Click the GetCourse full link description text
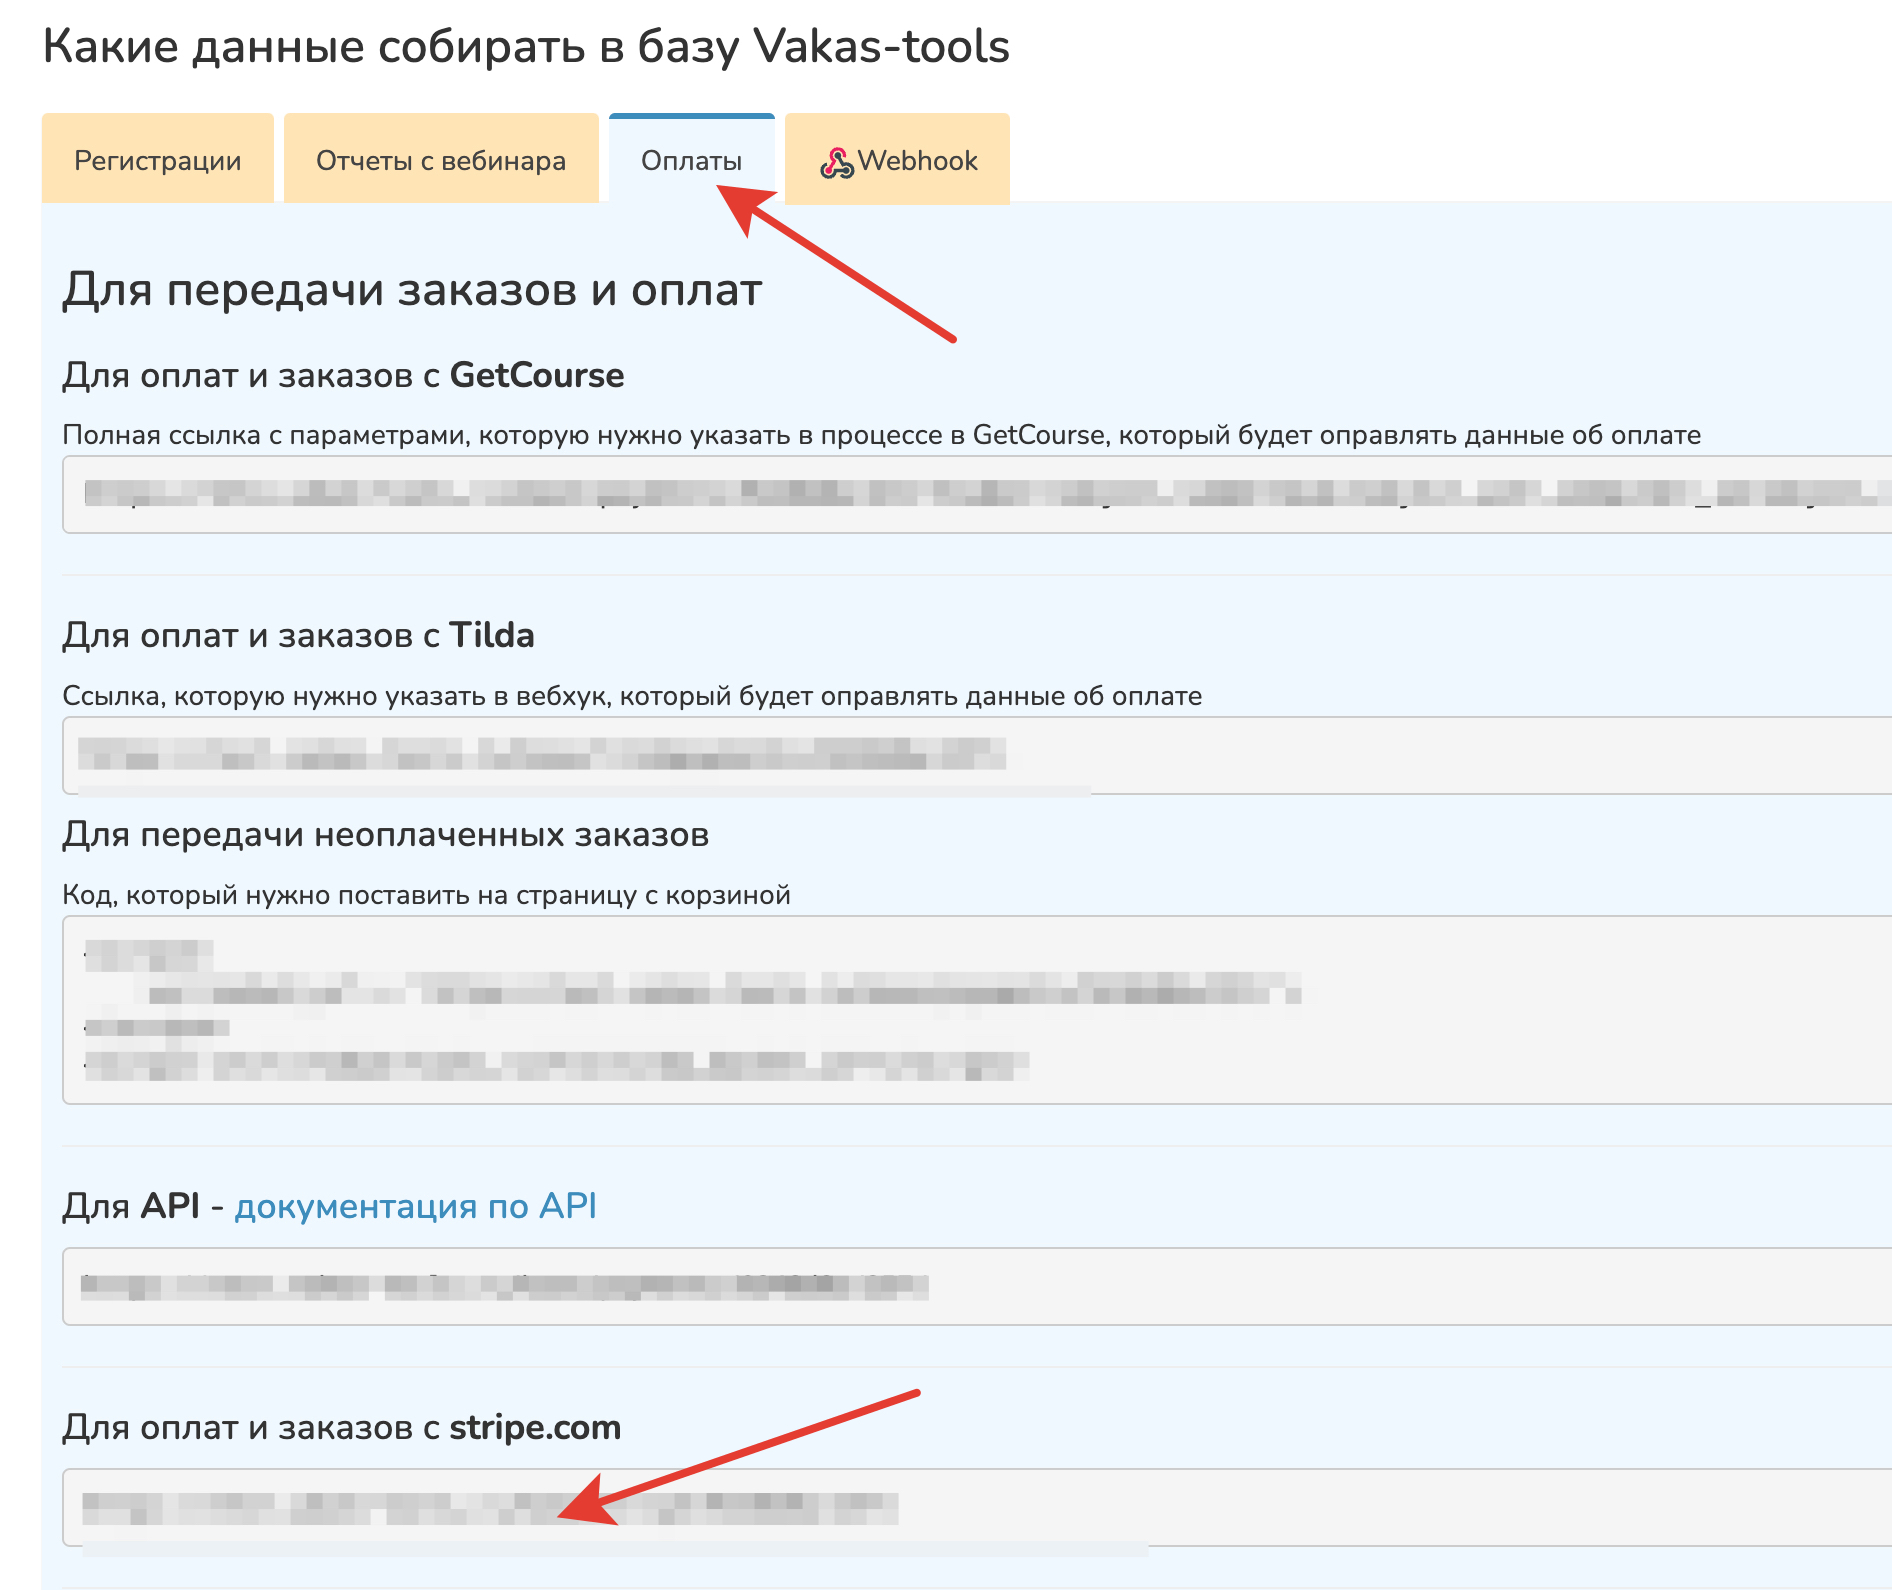The width and height of the screenshot is (1892, 1590). tap(881, 435)
